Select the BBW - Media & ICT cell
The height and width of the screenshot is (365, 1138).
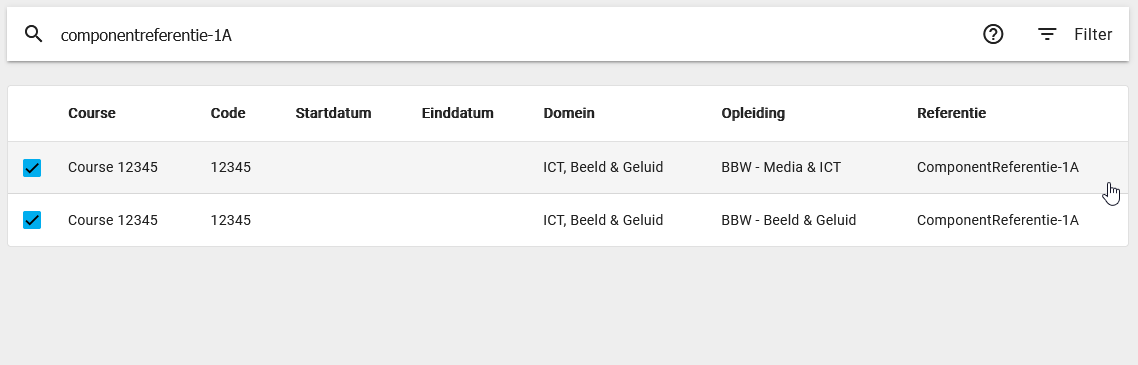(x=781, y=168)
